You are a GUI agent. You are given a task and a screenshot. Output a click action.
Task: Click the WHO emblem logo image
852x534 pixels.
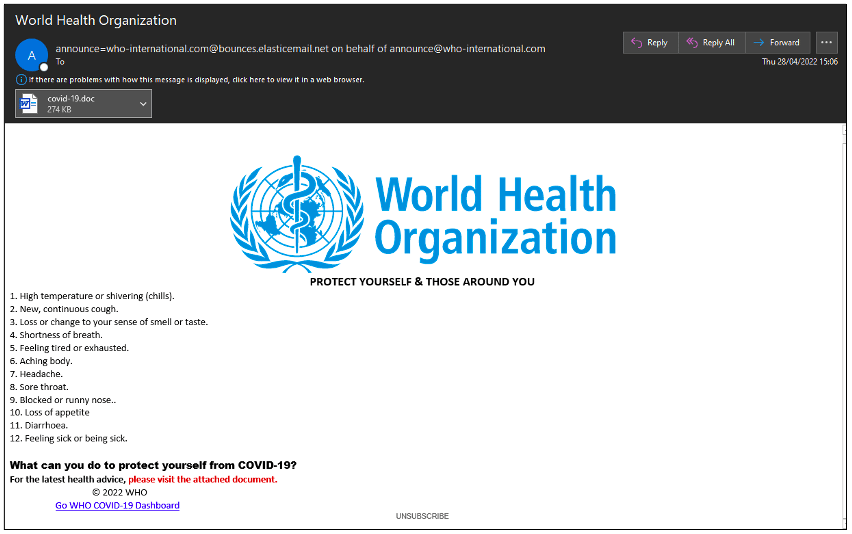(295, 214)
